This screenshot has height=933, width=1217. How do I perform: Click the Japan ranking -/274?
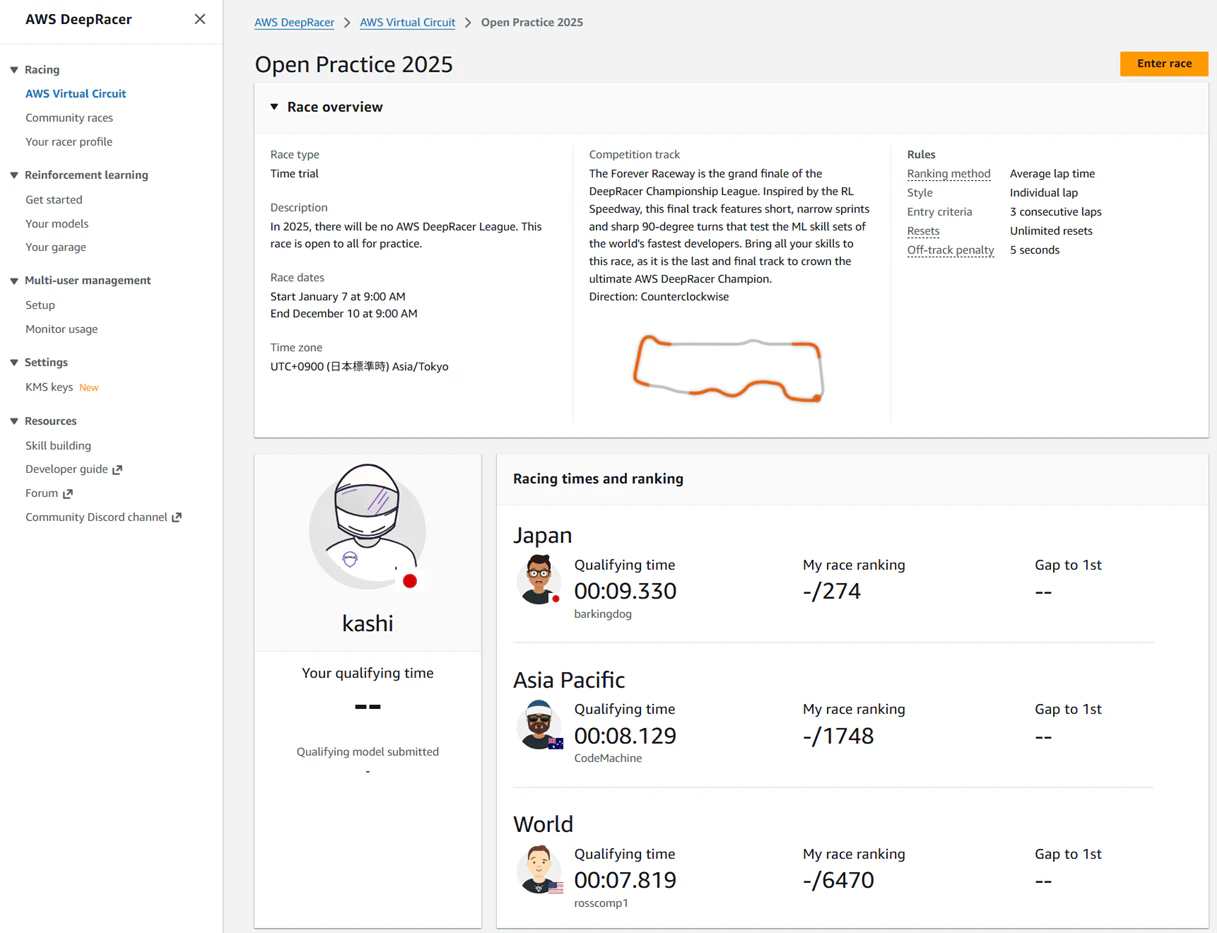click(x=832, y=591)
